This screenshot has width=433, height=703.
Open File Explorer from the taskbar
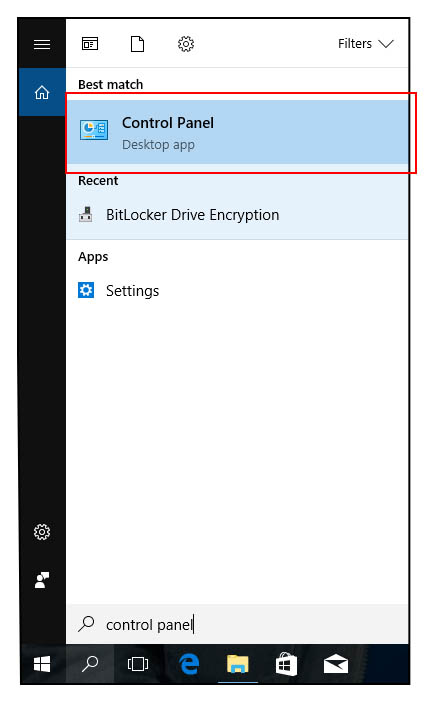click(238, 664)
